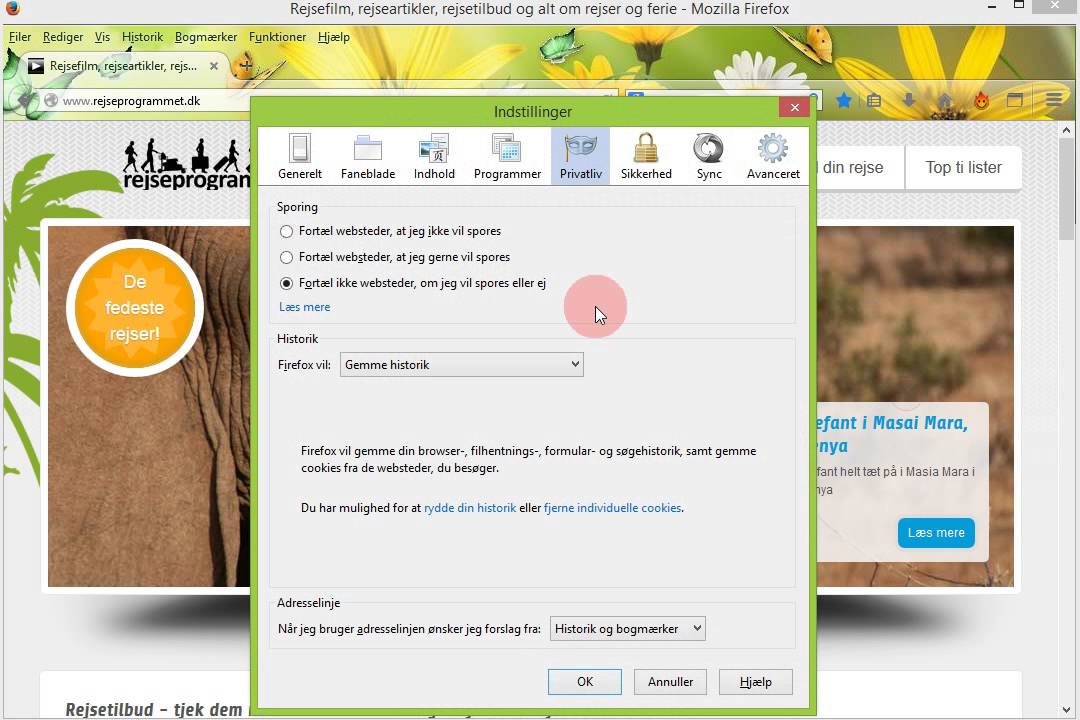The image size is (1080, 720).
Task: Open the Filer menu
Action: coord(19,37)
